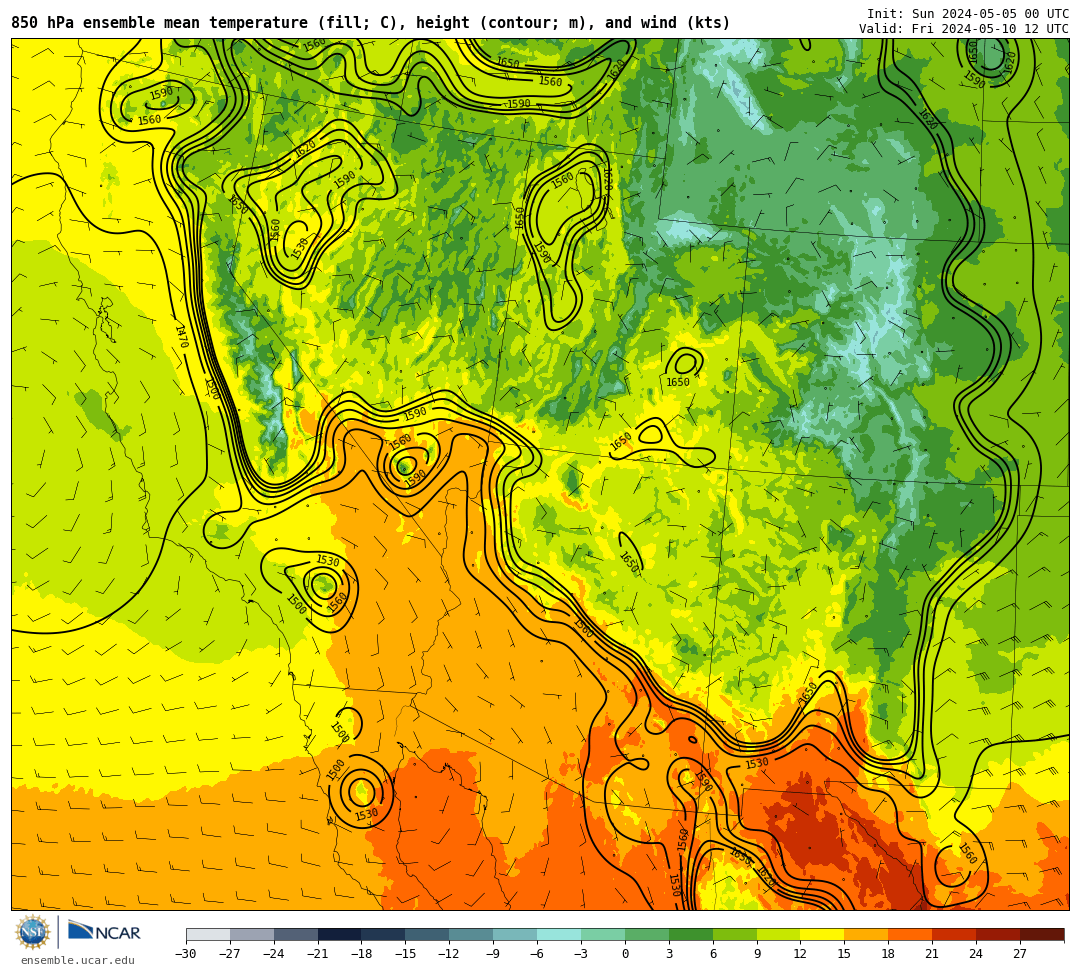Select the Valid date text
The height and width of the screenshot is (973, 1080).
tap(964, 28)
